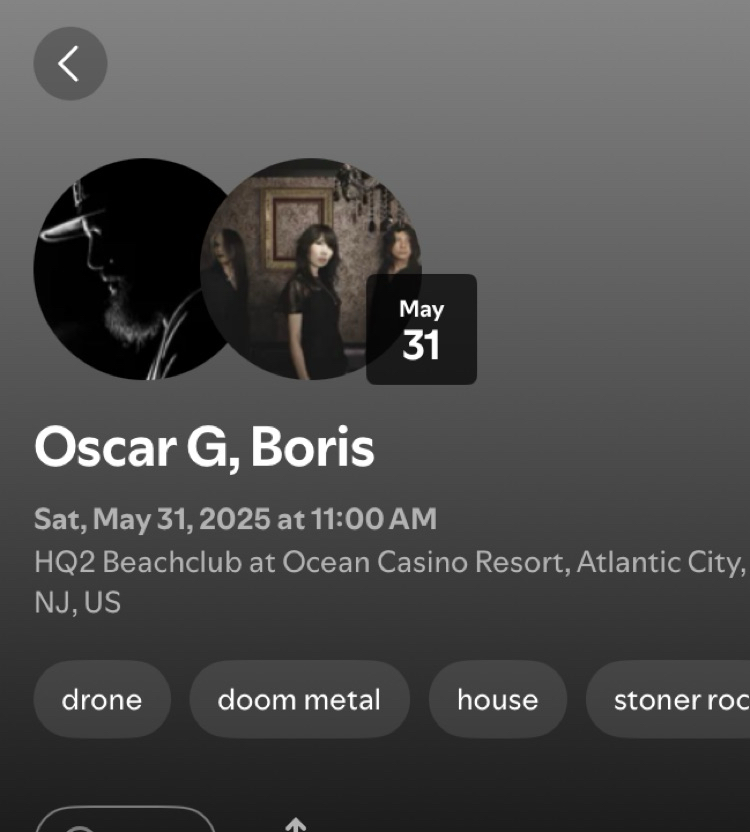This screenshot has height=832, width=750.
Task: Tap the "31" day number in badge
Action: (421, 346)
